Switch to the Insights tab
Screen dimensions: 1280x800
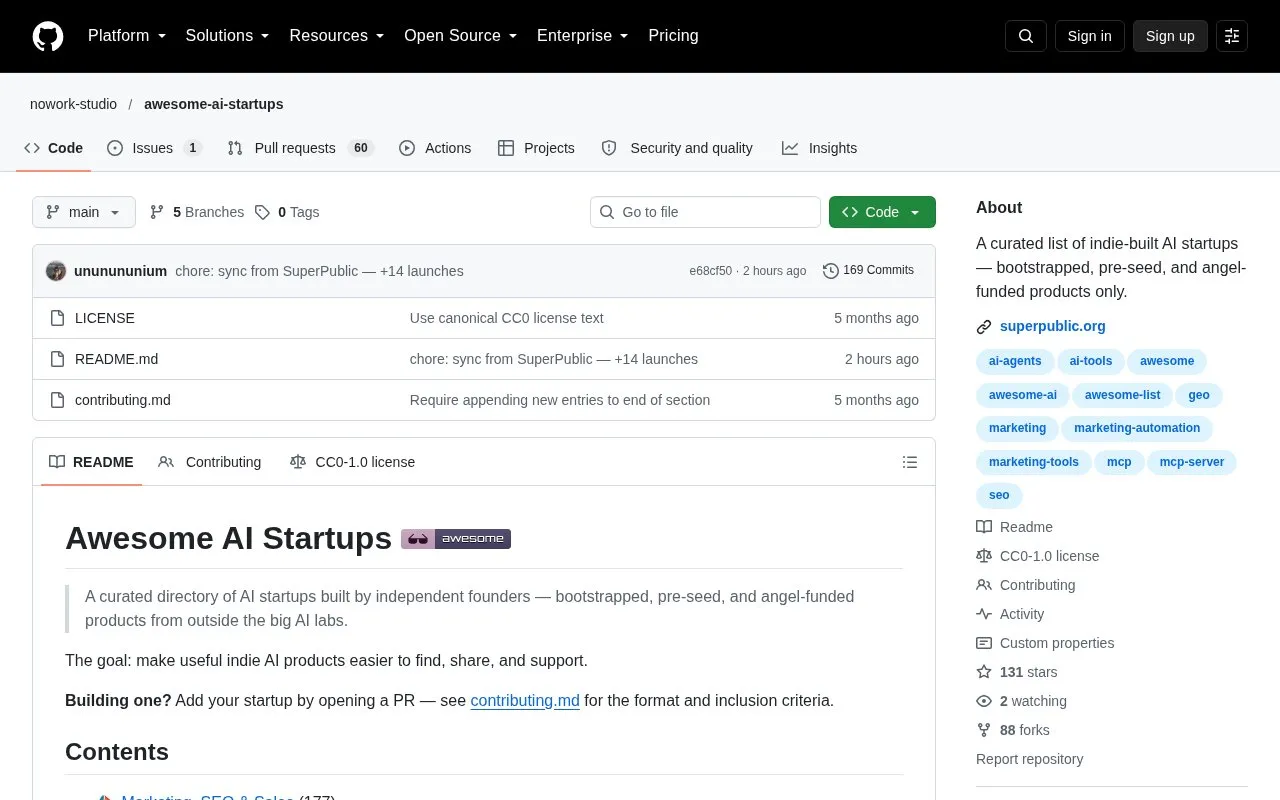[820, 148]
